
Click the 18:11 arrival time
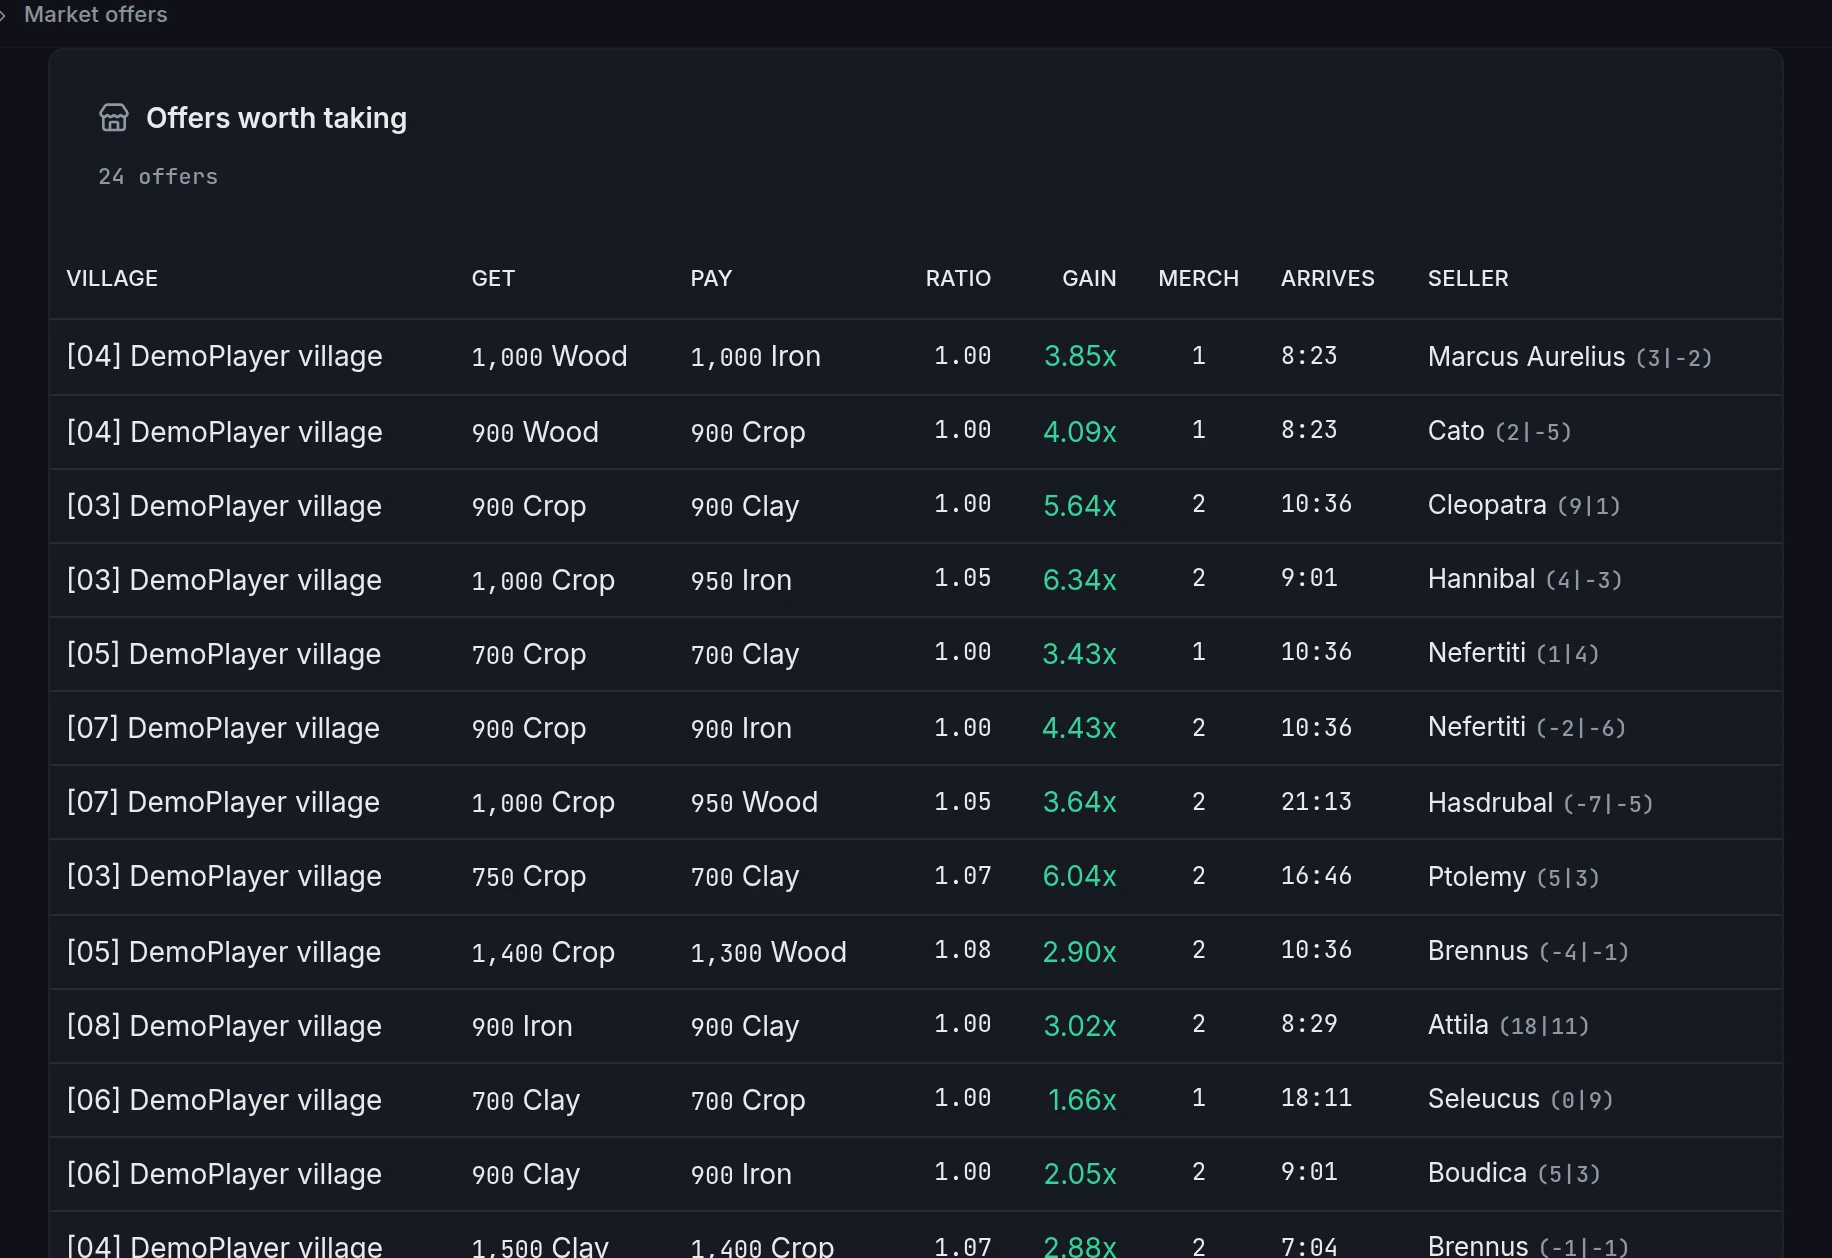pos(1316,1098)
